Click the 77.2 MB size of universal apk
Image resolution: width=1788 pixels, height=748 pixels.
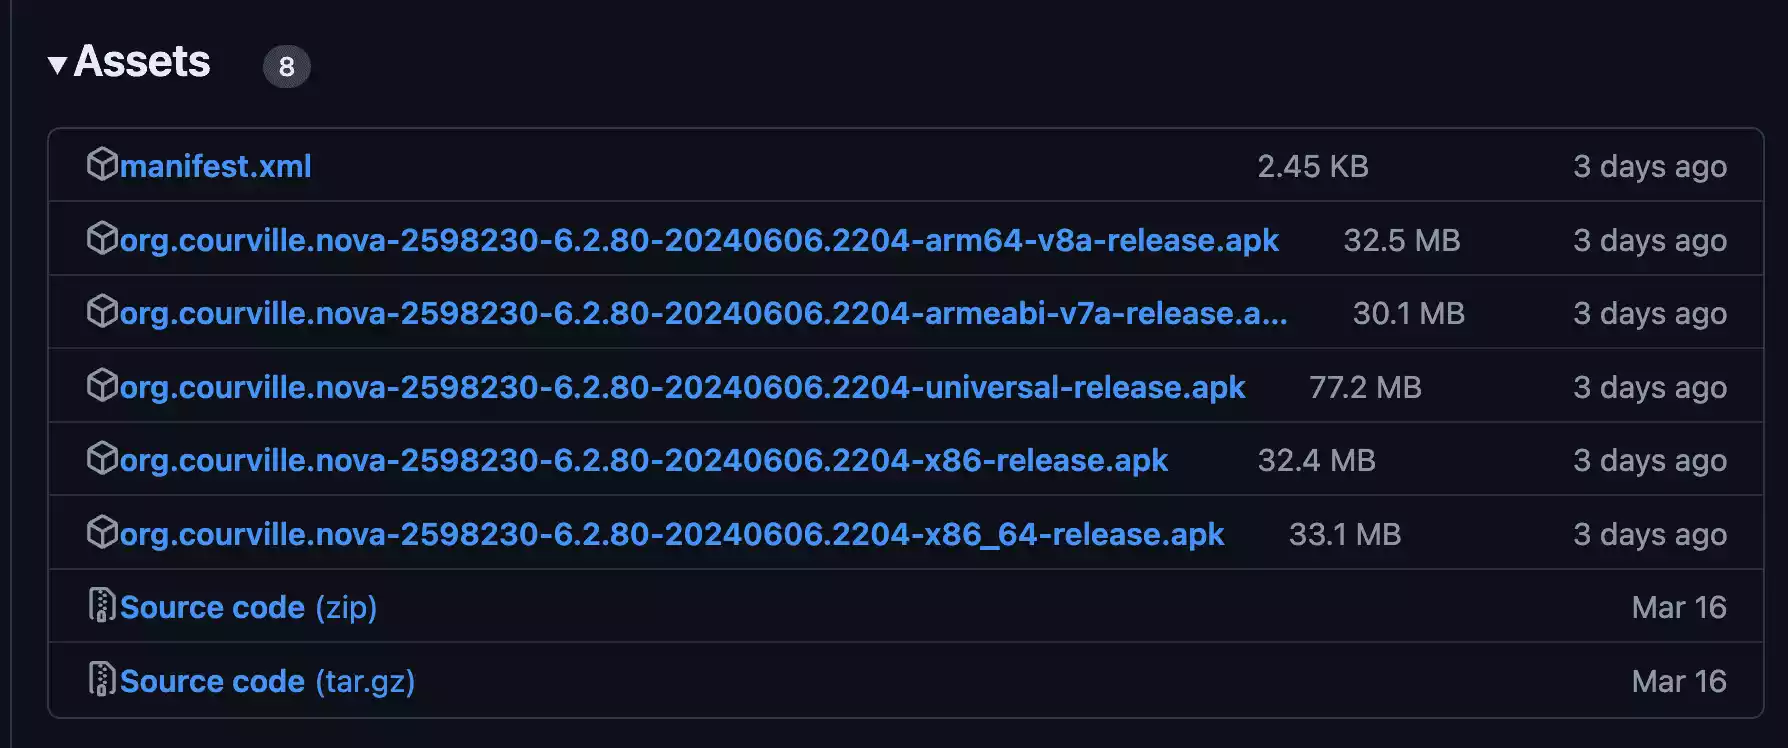click(x=1365, y=387)
